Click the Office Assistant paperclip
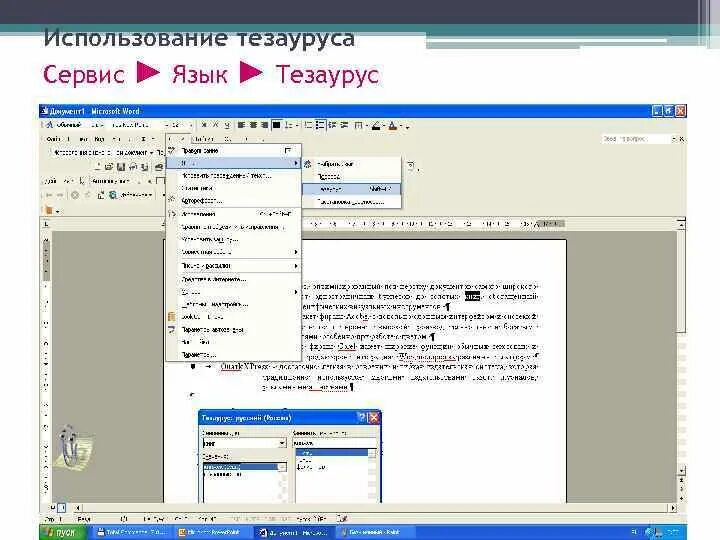The image size is (720, 540). tap(73, 448)
